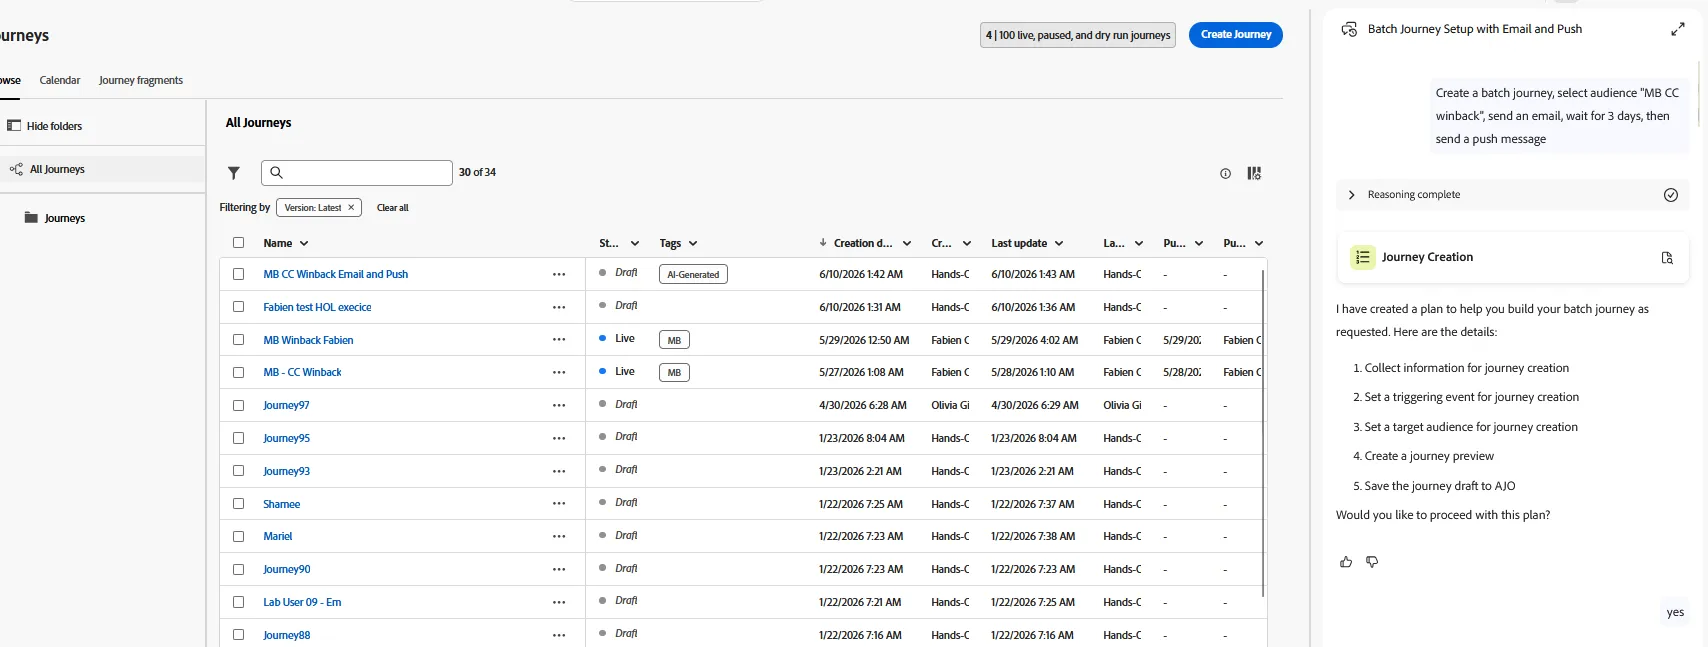Click the Journeys folder icon
This screenshot has height=647, width=1708.
coord(31,218)
